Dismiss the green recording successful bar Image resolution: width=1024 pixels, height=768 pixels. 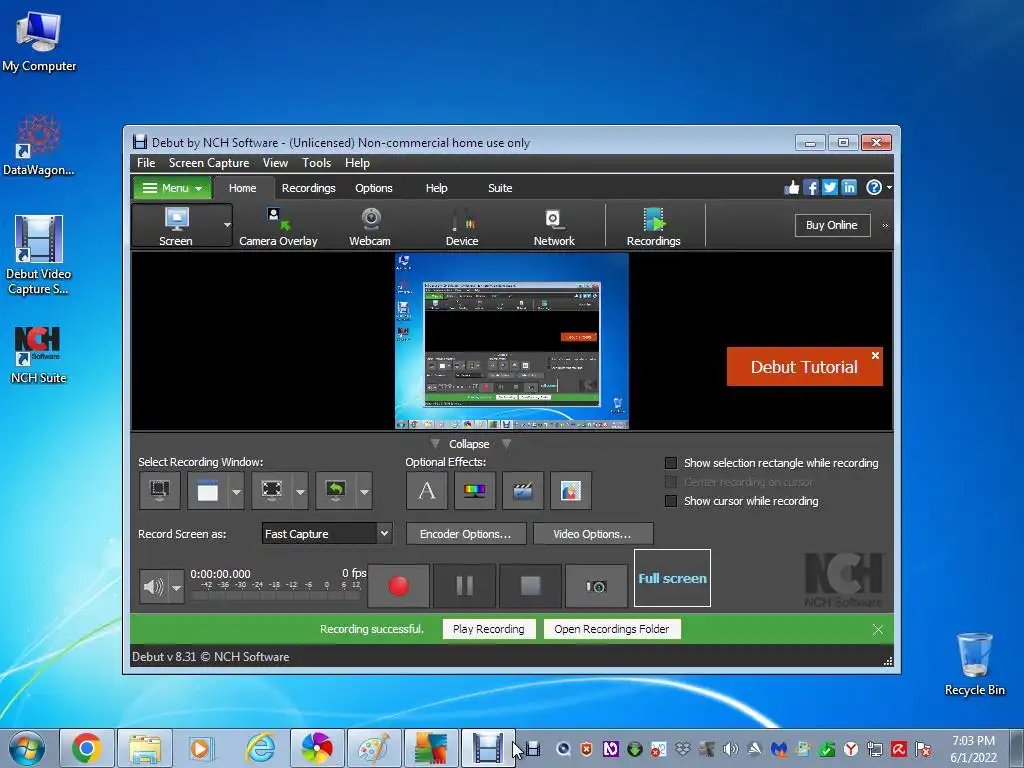(x=878, y=630)
